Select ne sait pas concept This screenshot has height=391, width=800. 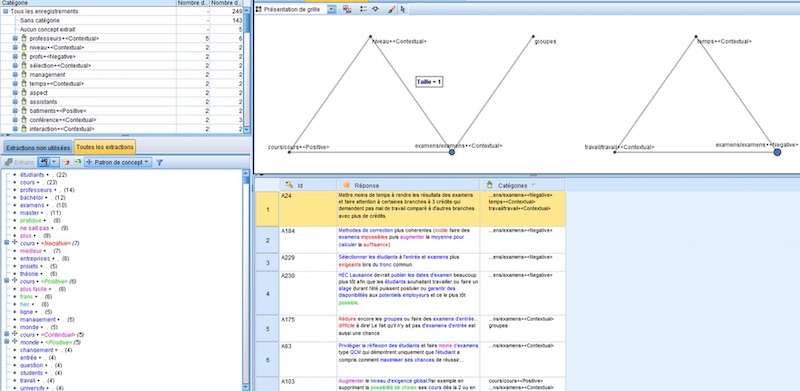[34, 228]
